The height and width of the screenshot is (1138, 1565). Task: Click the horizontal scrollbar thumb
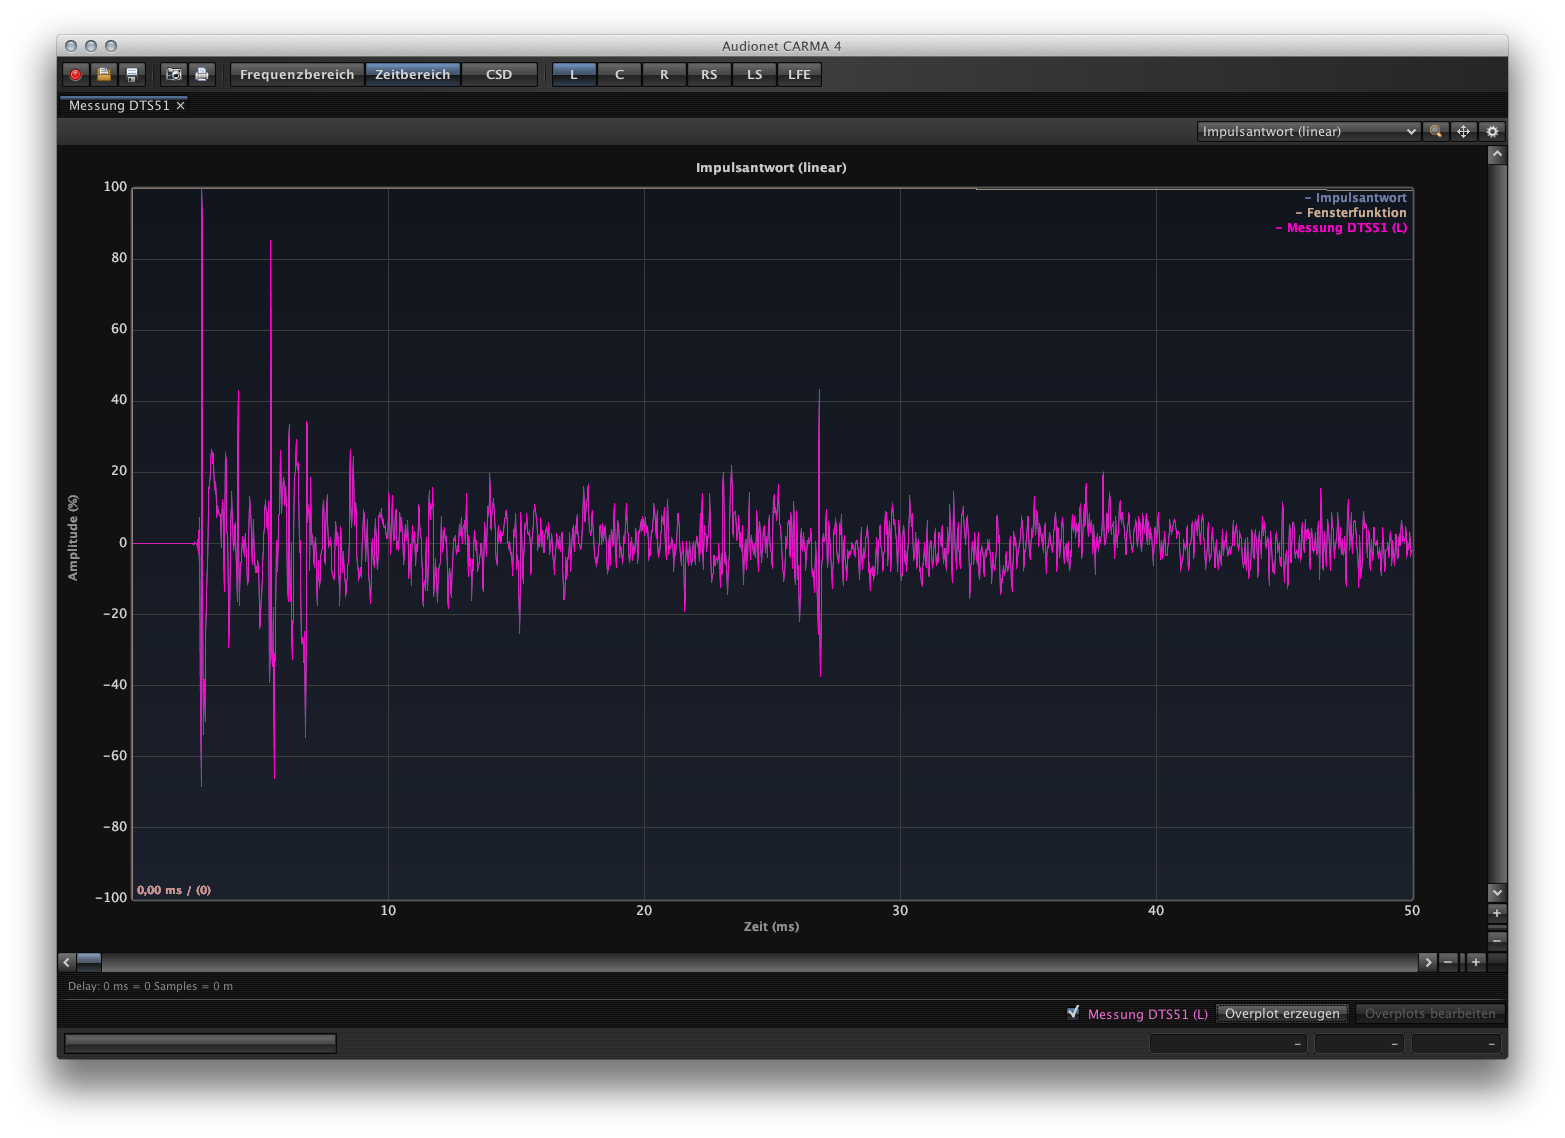(89, 962)
